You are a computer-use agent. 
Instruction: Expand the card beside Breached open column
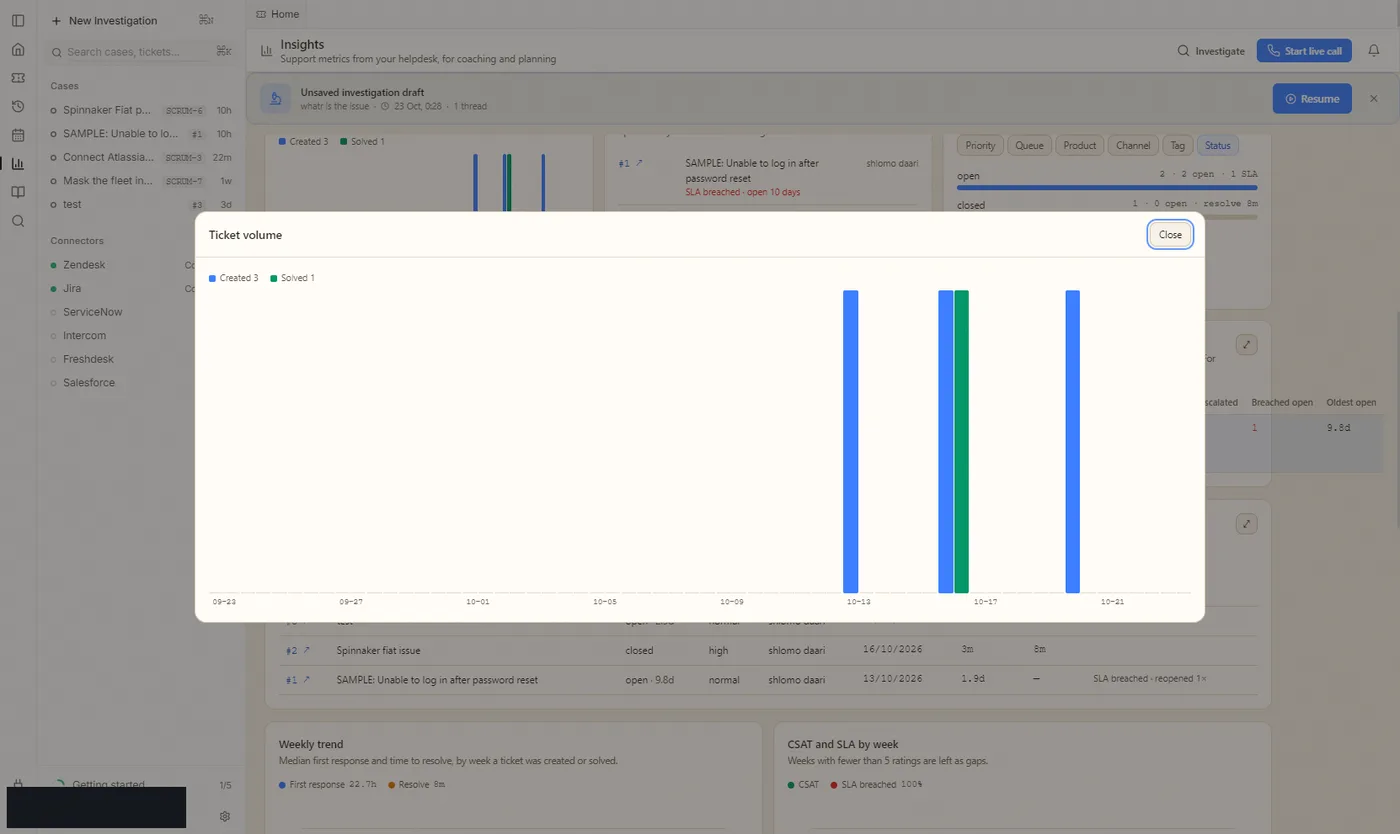[1246, 344]
